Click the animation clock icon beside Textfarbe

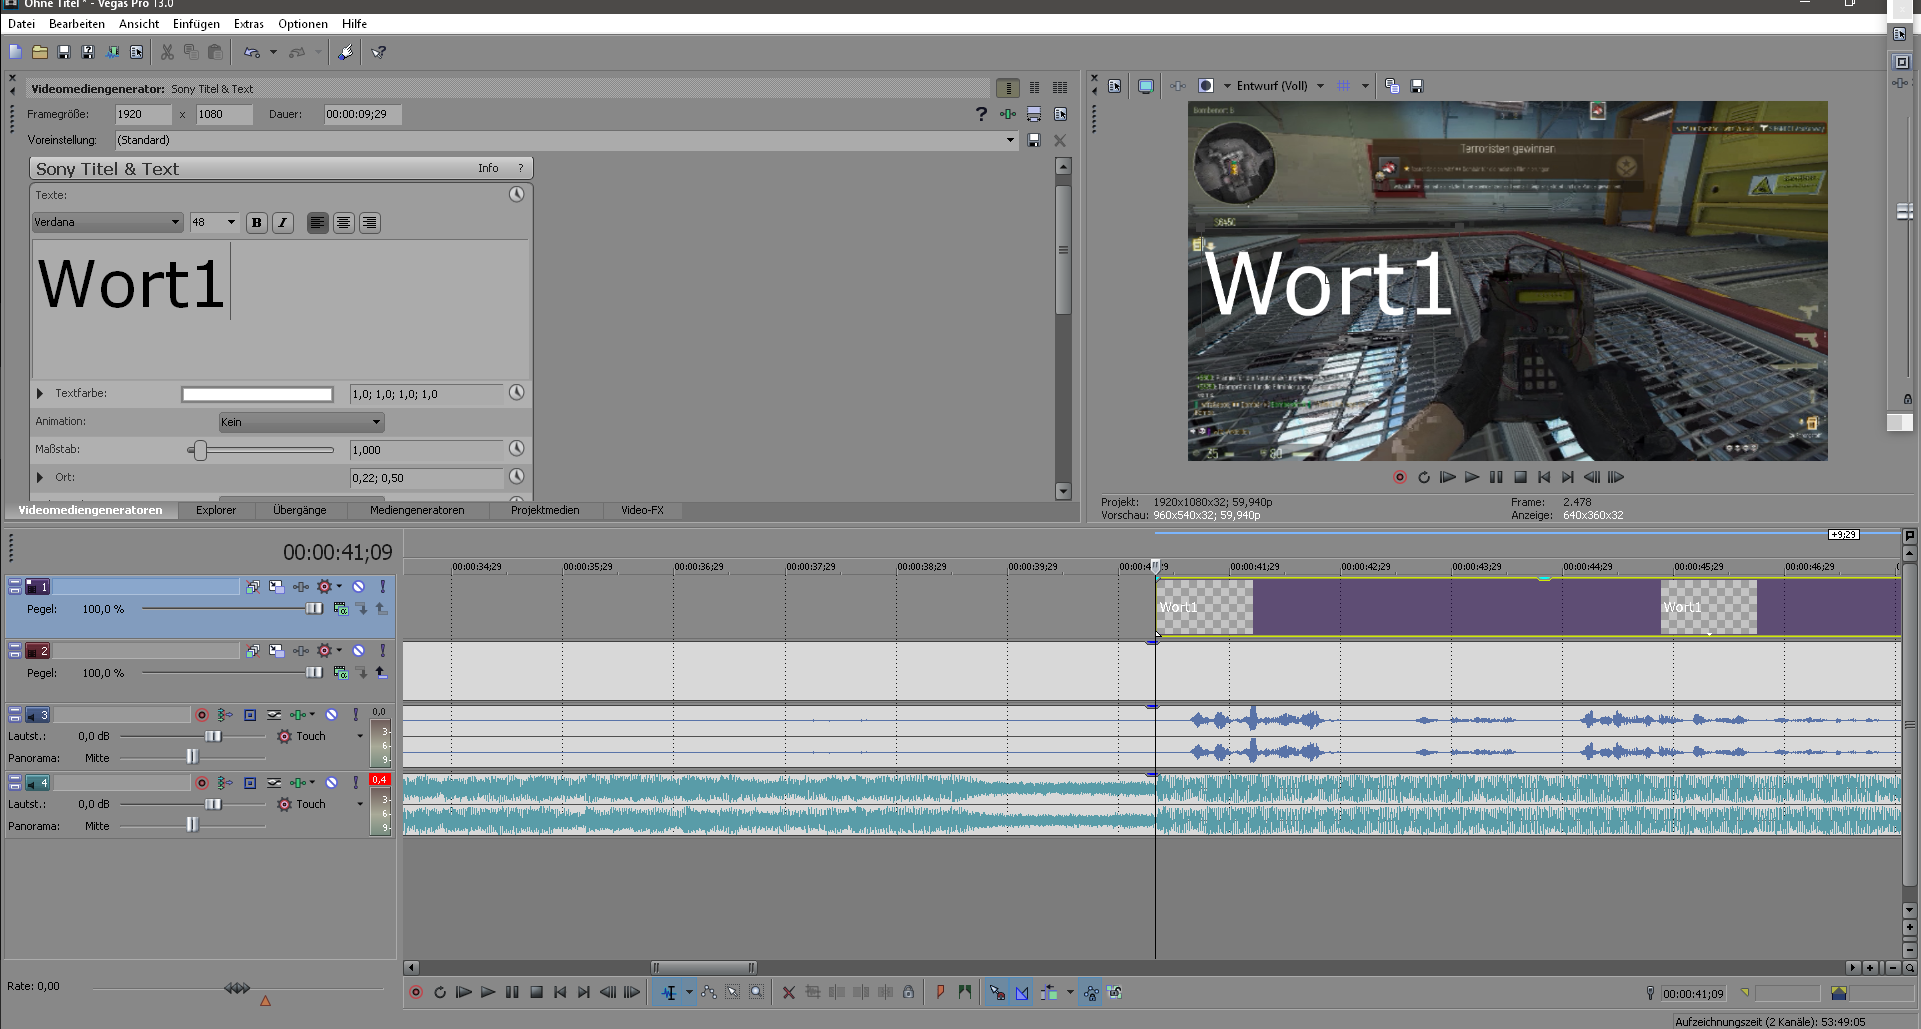click(516, 393)
